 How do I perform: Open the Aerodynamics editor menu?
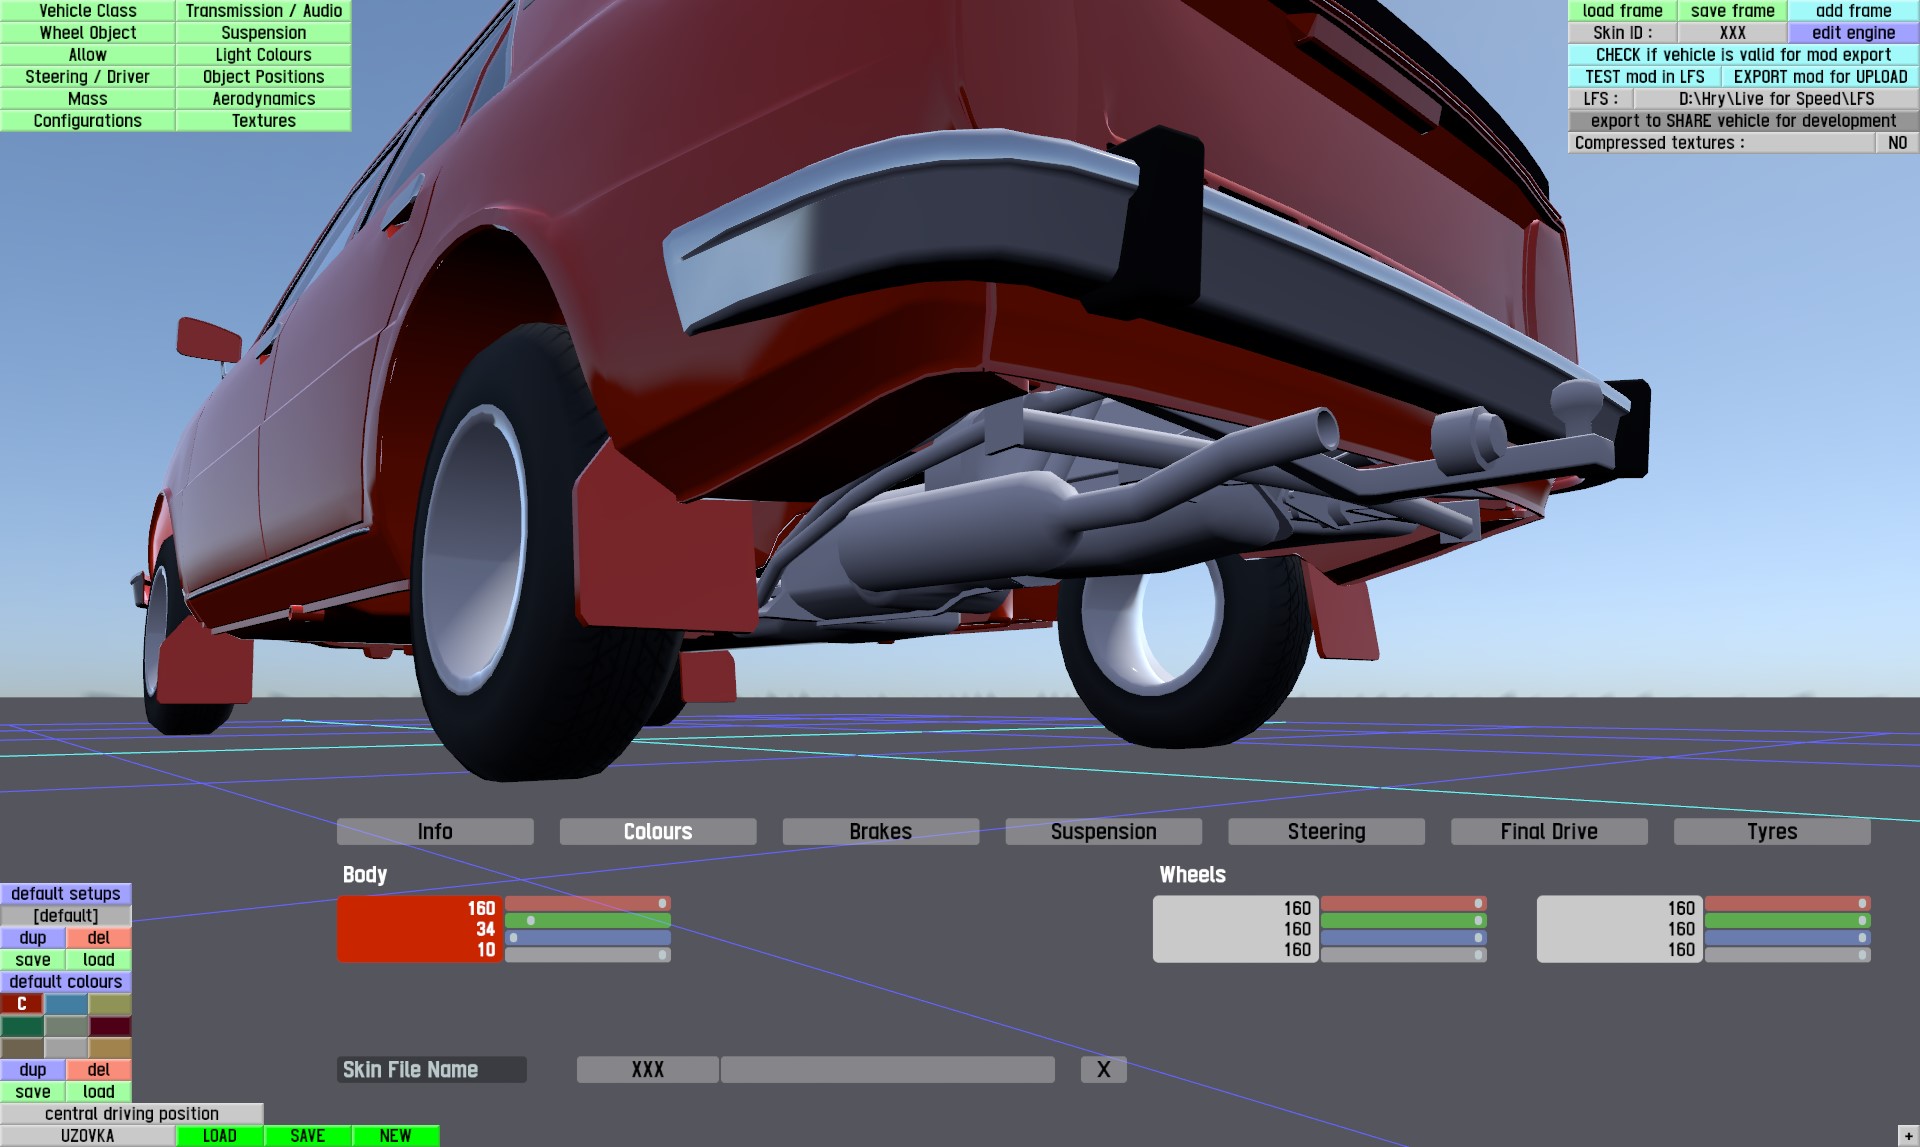pos(263,99)
